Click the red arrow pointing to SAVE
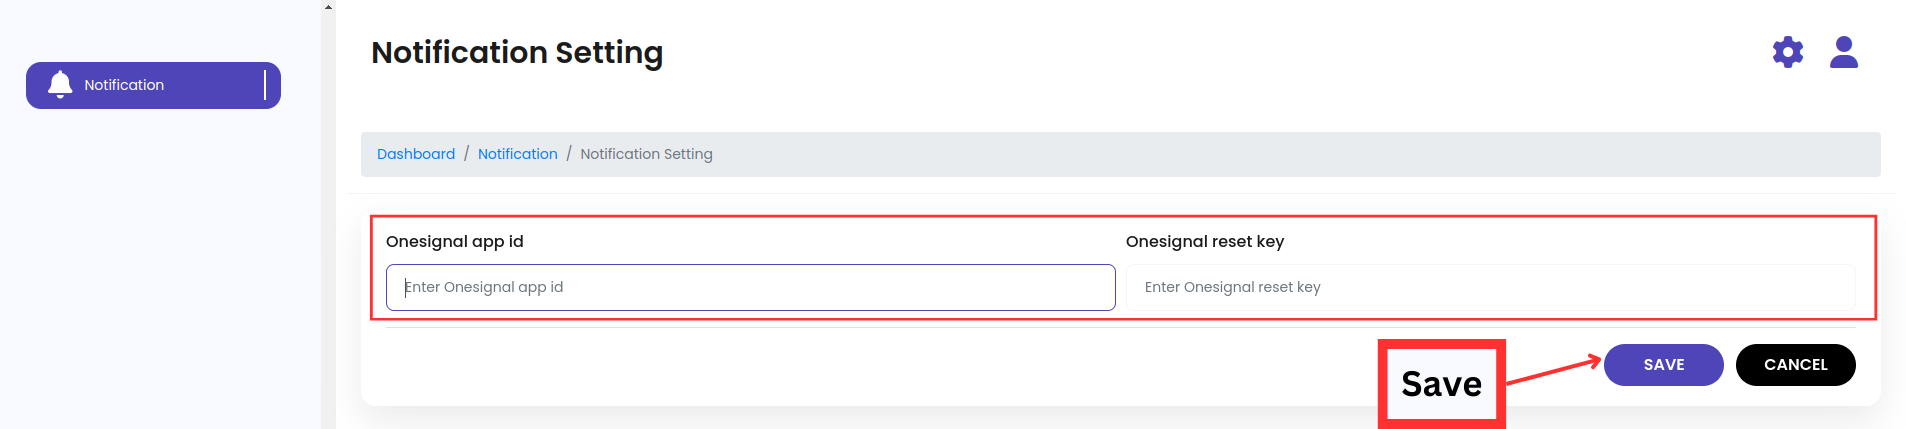 point(1553,370)
